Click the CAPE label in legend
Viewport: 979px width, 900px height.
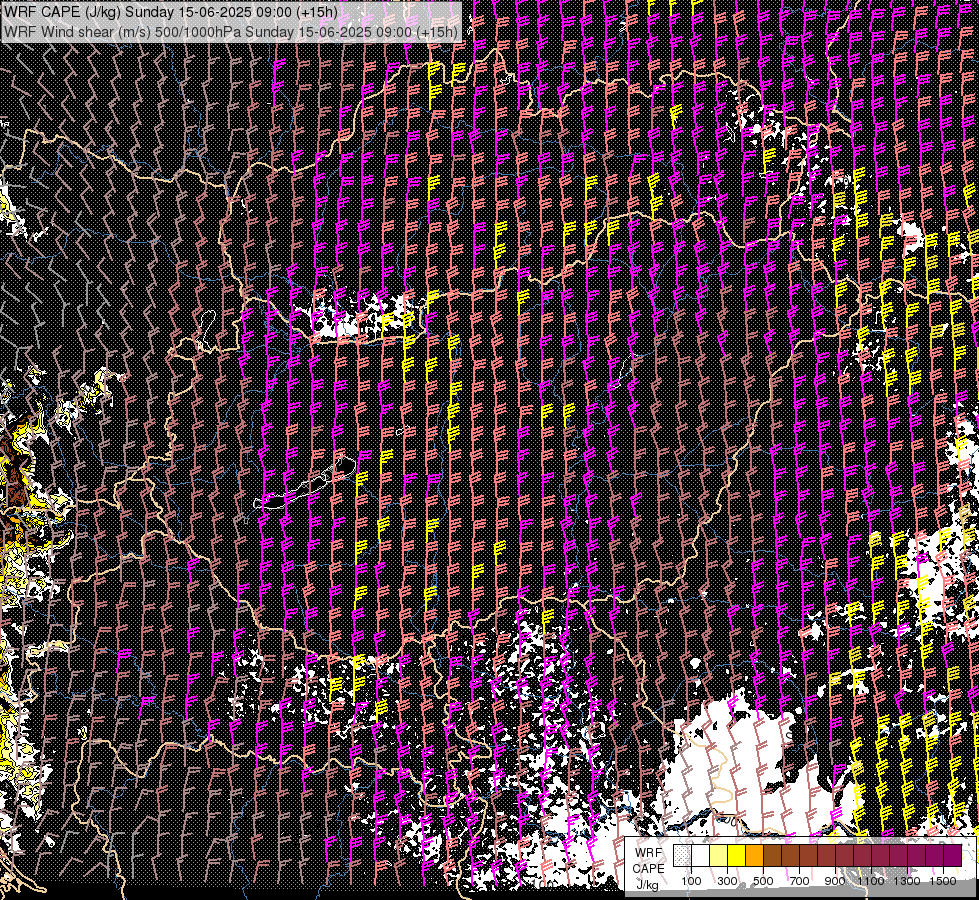[x=648, y=868]
